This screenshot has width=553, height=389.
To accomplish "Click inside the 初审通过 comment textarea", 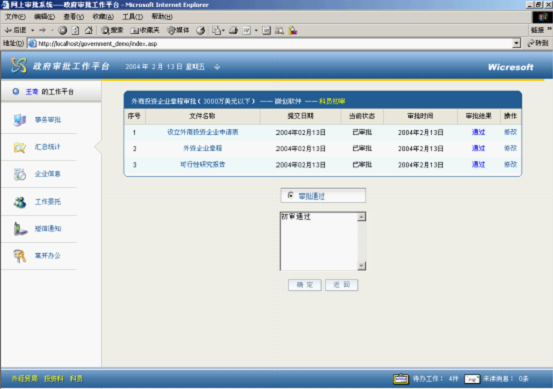I will (x=319, y=242).
